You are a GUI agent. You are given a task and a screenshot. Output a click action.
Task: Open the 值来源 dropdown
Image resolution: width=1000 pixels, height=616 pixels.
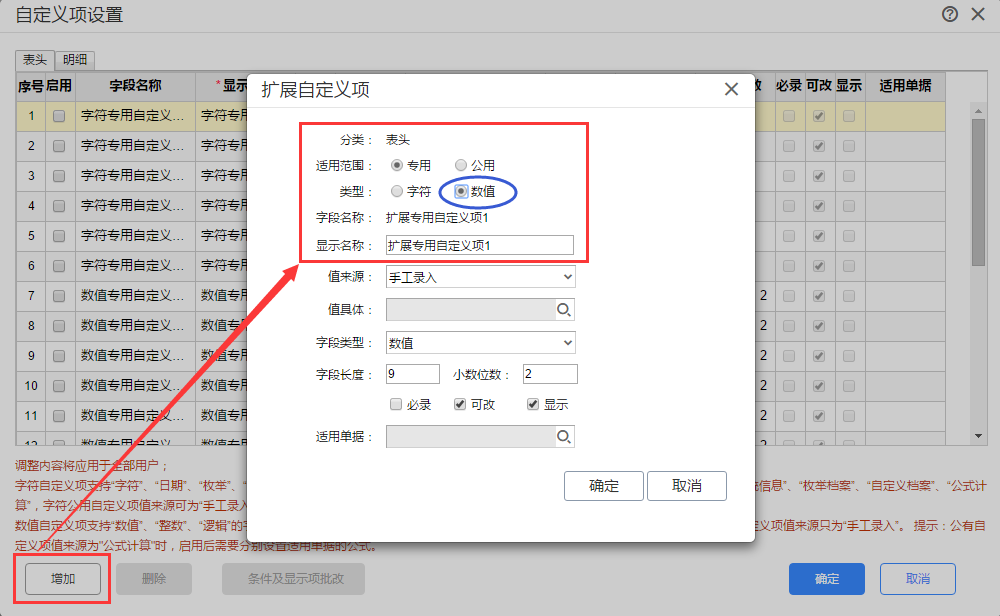(x=480, y=277)
